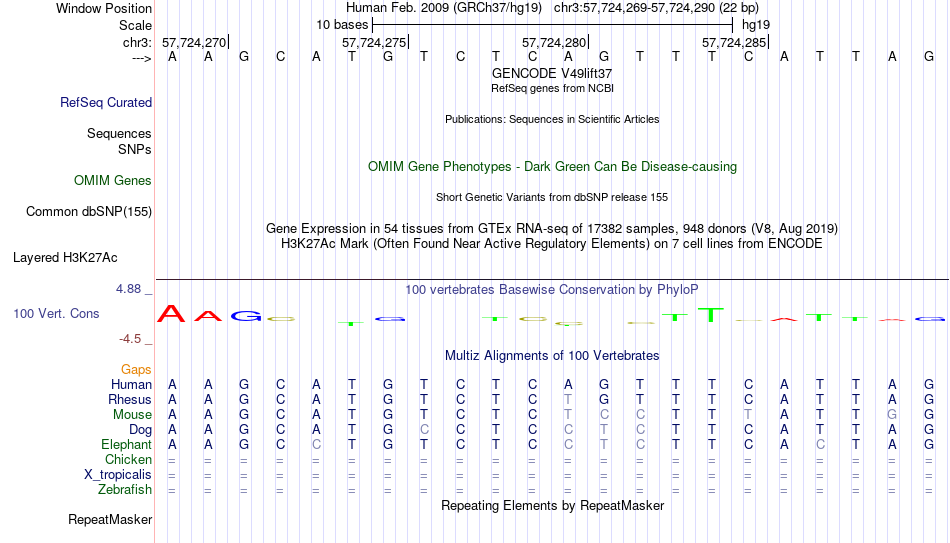Click the 100 Vert. Cons label
Image resolution: width=950 pixels, height=543 pixels.
56,313
